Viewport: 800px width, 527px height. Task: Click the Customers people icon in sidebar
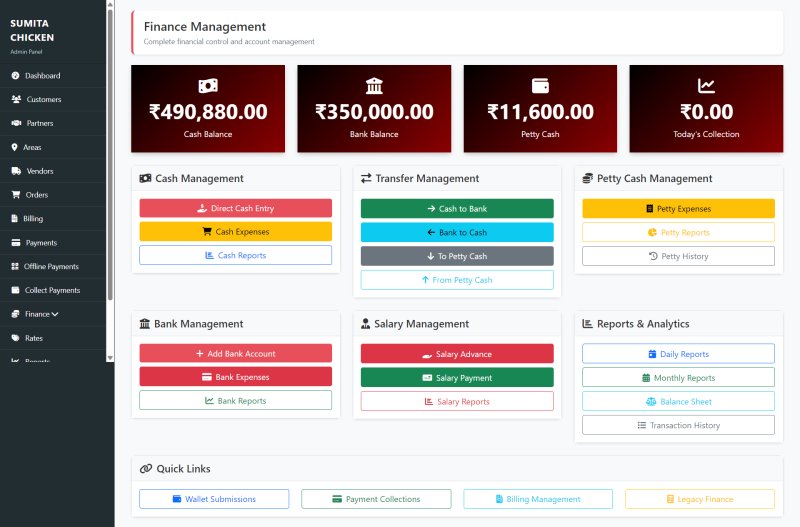click(x=16, y=100)
